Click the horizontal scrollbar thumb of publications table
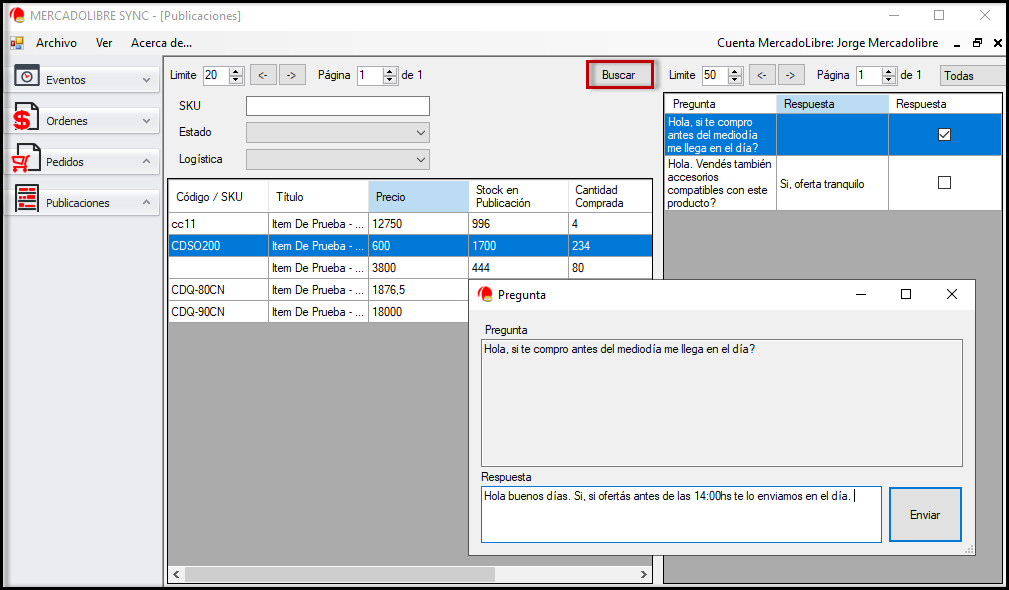Image resolution: width=1009 pixels, height=590 pixels. (x=340, y=574)
